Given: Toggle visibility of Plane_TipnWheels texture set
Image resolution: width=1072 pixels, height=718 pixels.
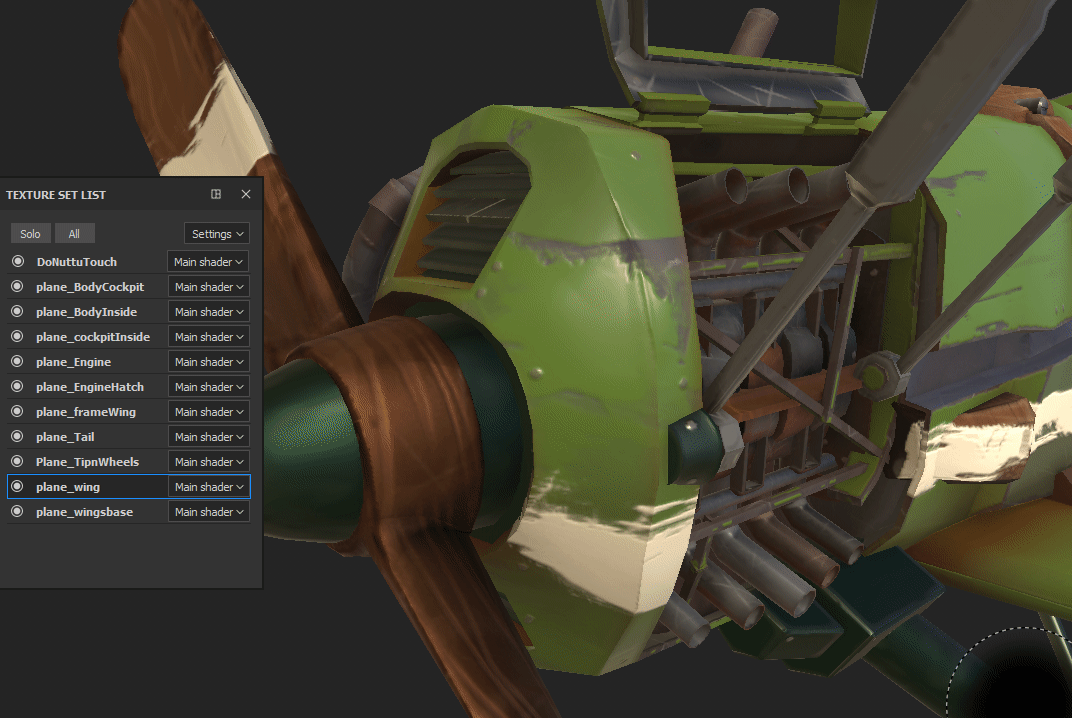Looking at the screenshot, I should pyautogui.click(x=18, y=461).
